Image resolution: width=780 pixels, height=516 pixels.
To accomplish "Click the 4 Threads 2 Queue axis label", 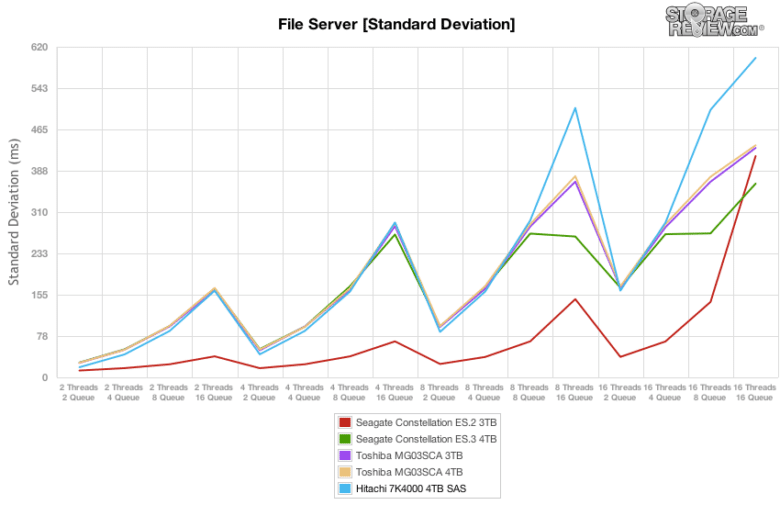I will (259, 392).
